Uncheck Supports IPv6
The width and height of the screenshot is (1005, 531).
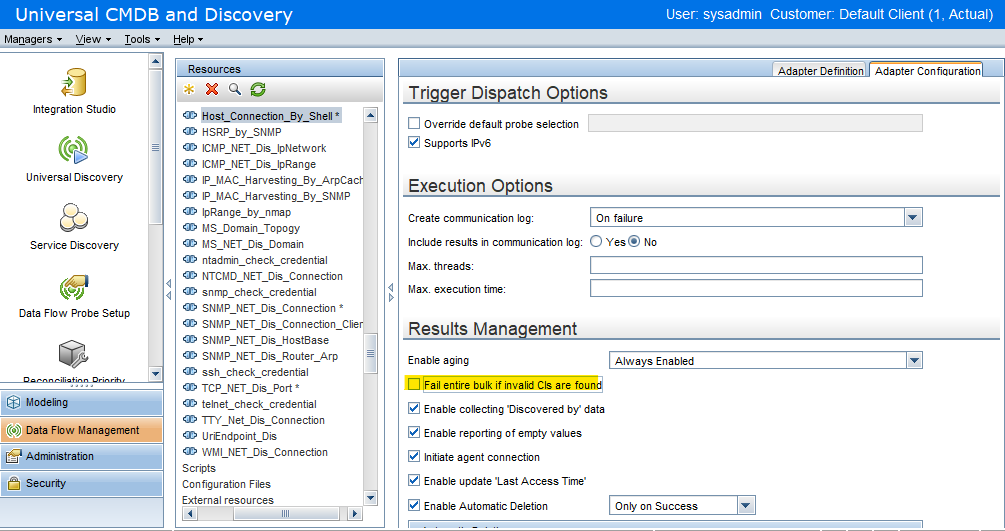414,142
